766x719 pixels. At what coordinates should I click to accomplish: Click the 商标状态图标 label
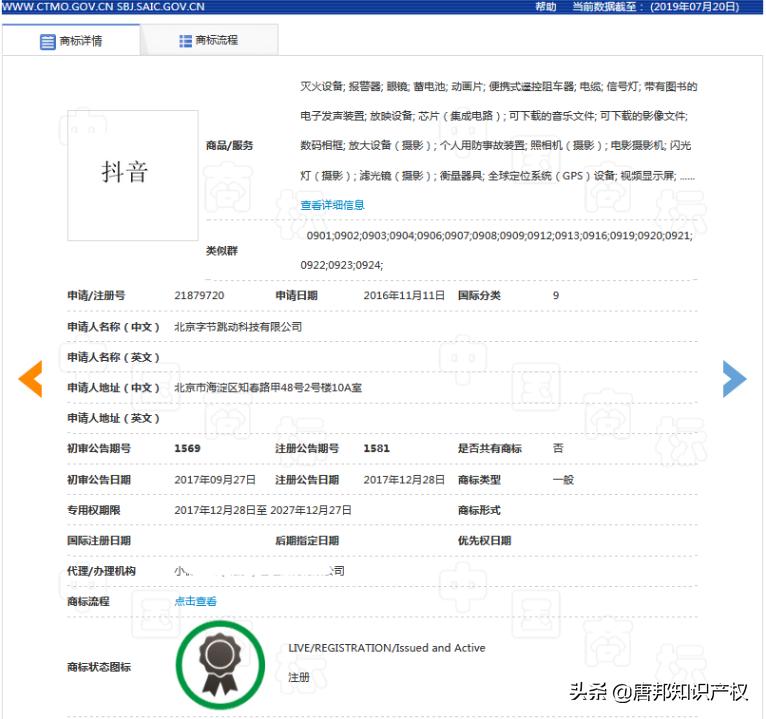click(x=99, y=667)
